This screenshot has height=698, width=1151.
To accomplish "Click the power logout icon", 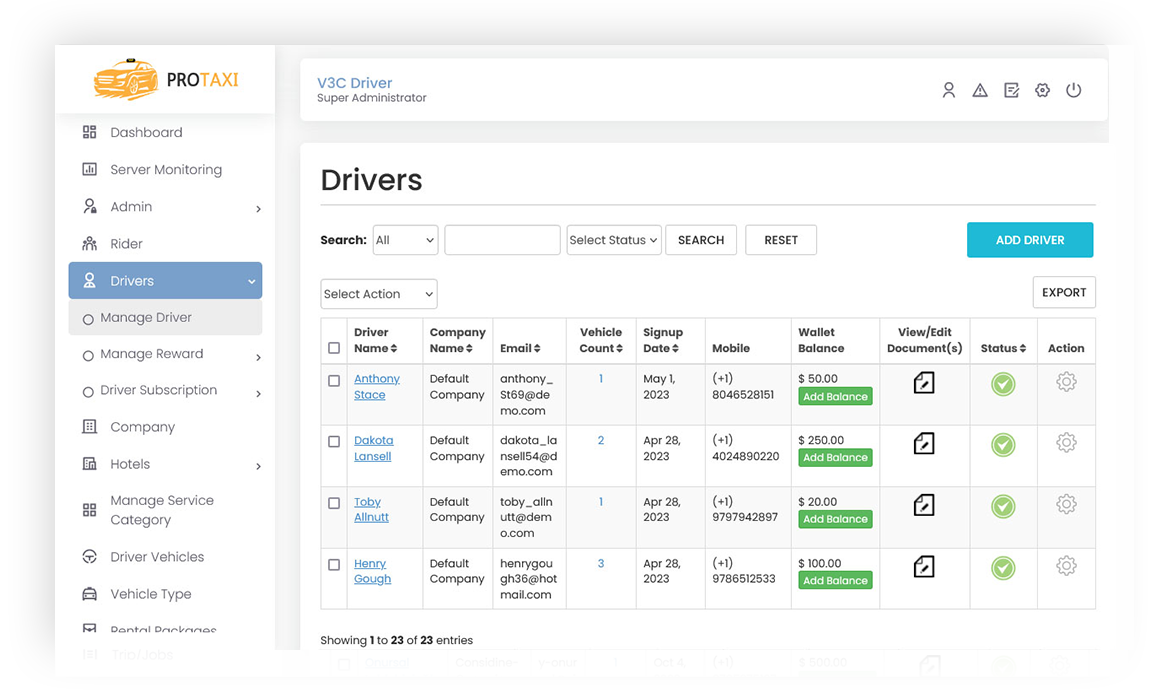I will pyautogui.click(x=1073, y=90).
